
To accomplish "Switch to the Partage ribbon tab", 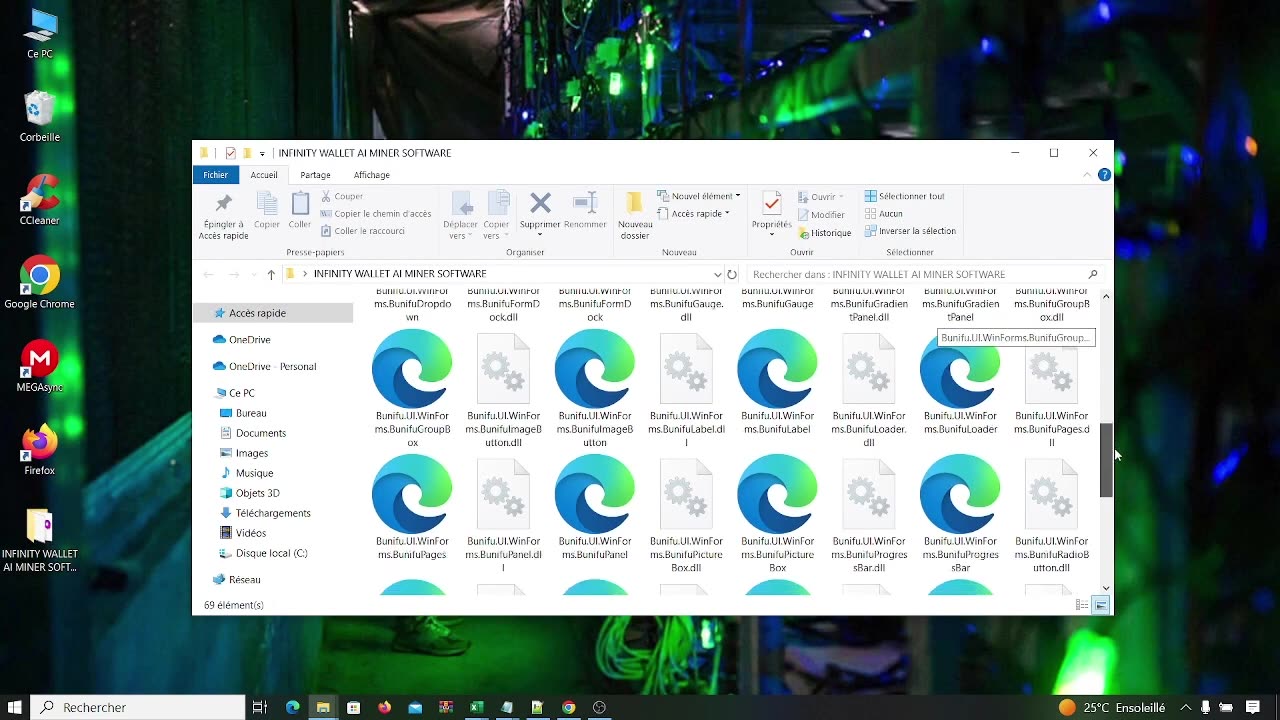I will tap(315, 175).
